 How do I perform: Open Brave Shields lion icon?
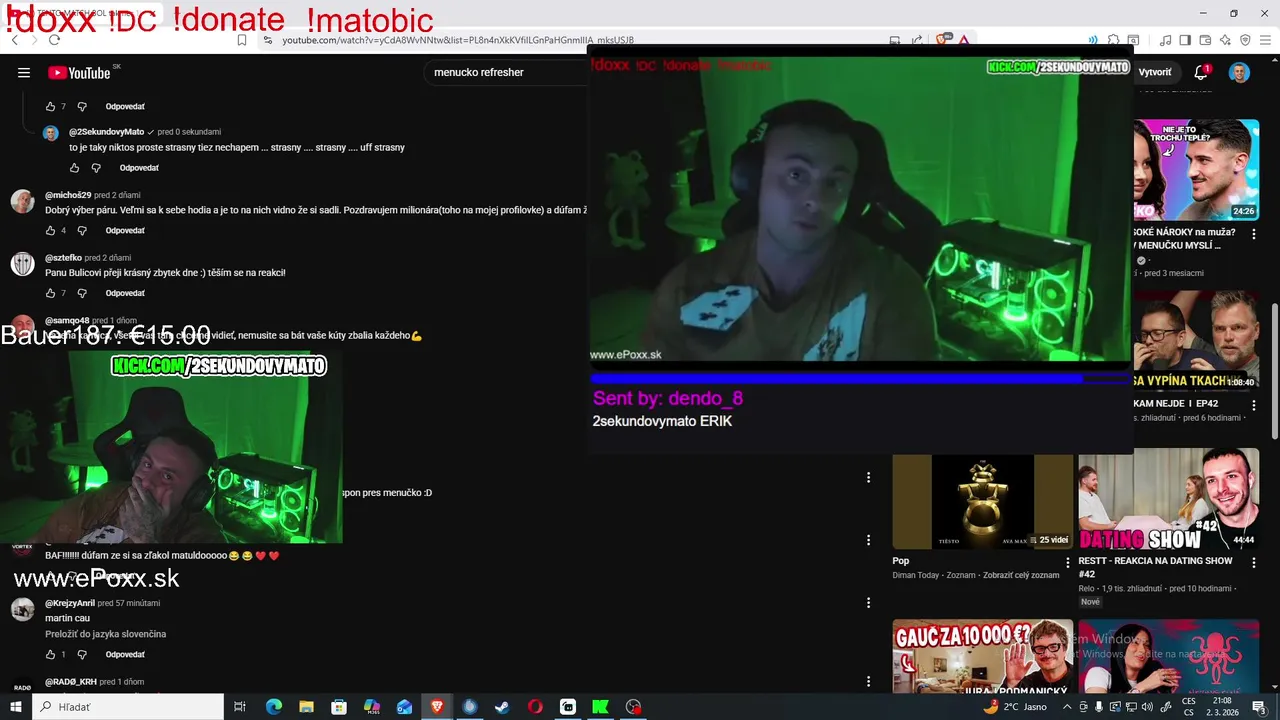click(x=942, y=40)
